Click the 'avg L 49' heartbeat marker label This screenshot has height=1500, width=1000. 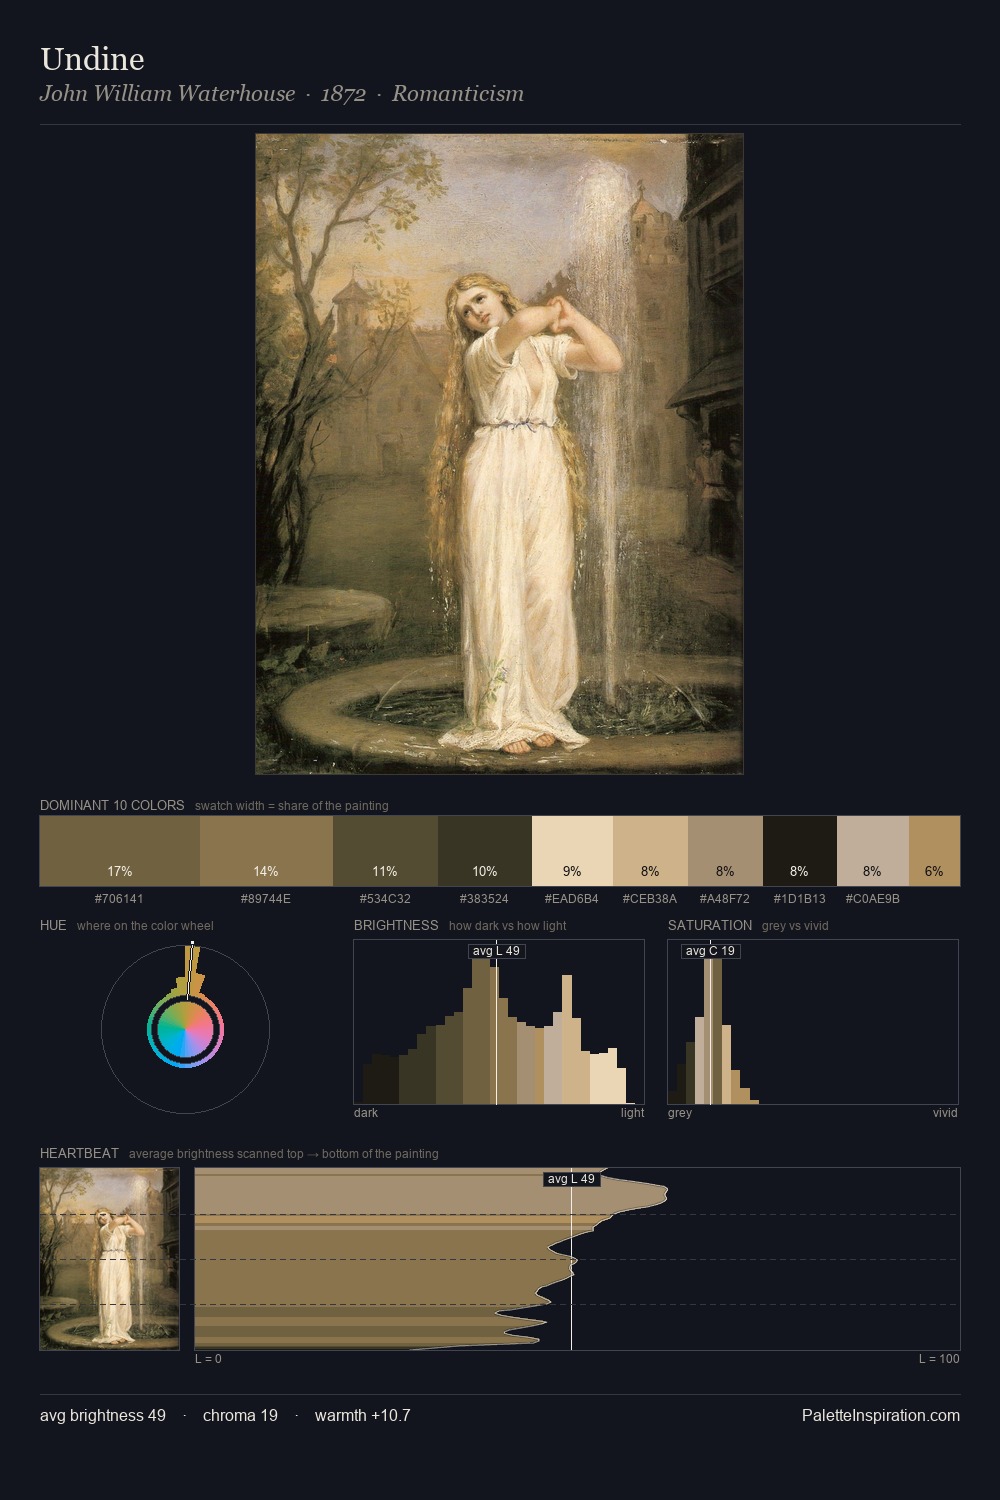571,1179
